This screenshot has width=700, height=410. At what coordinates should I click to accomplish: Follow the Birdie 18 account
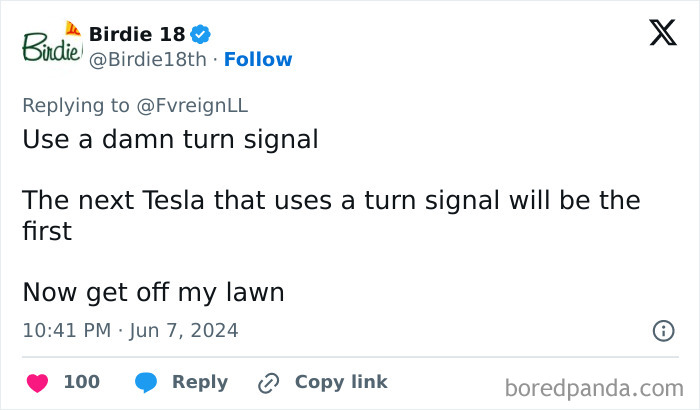coord(258,60)
